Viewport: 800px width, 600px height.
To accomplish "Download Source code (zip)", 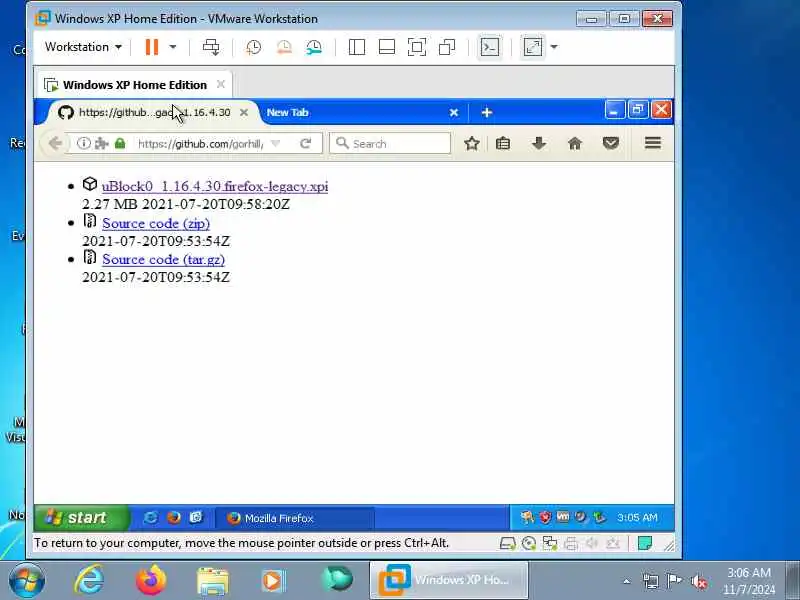I will 156,223.
